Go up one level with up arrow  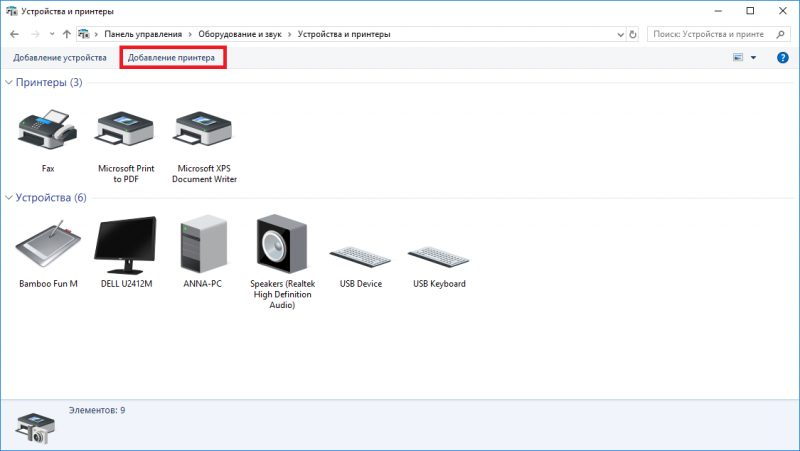(66, 34)
